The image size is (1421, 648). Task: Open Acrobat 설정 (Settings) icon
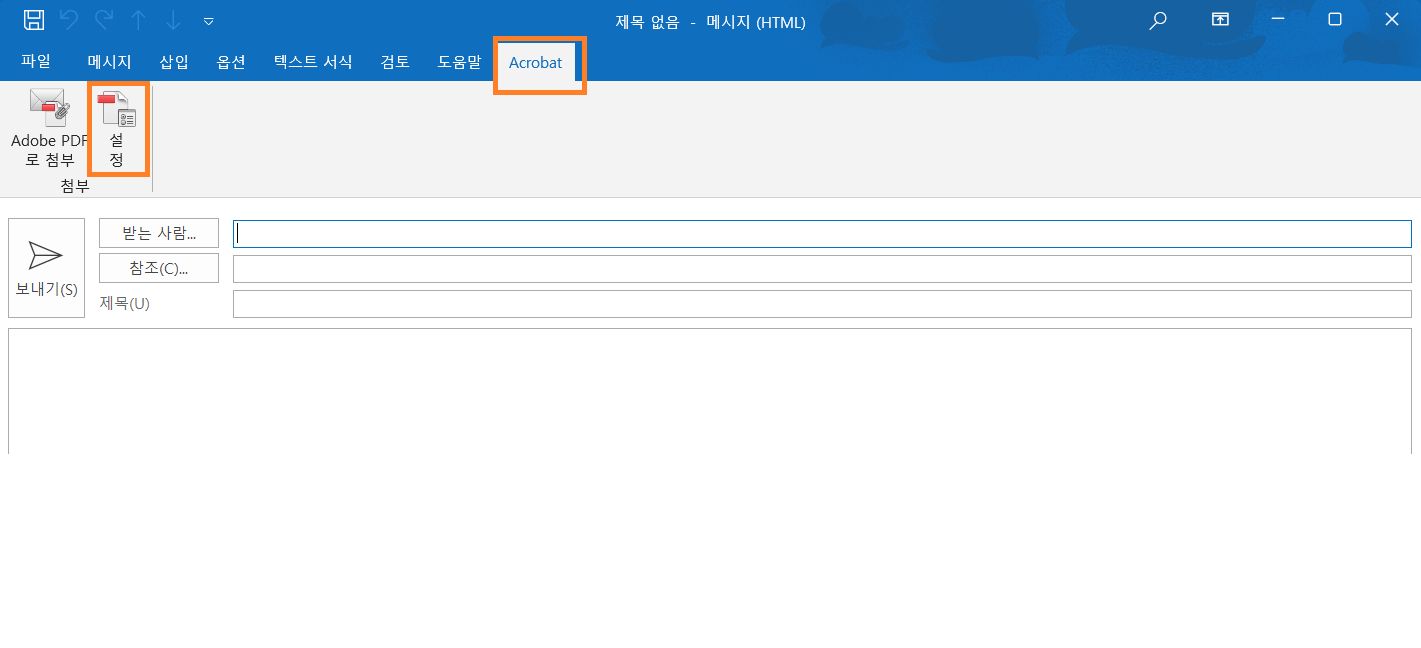(x=117, y=128)
